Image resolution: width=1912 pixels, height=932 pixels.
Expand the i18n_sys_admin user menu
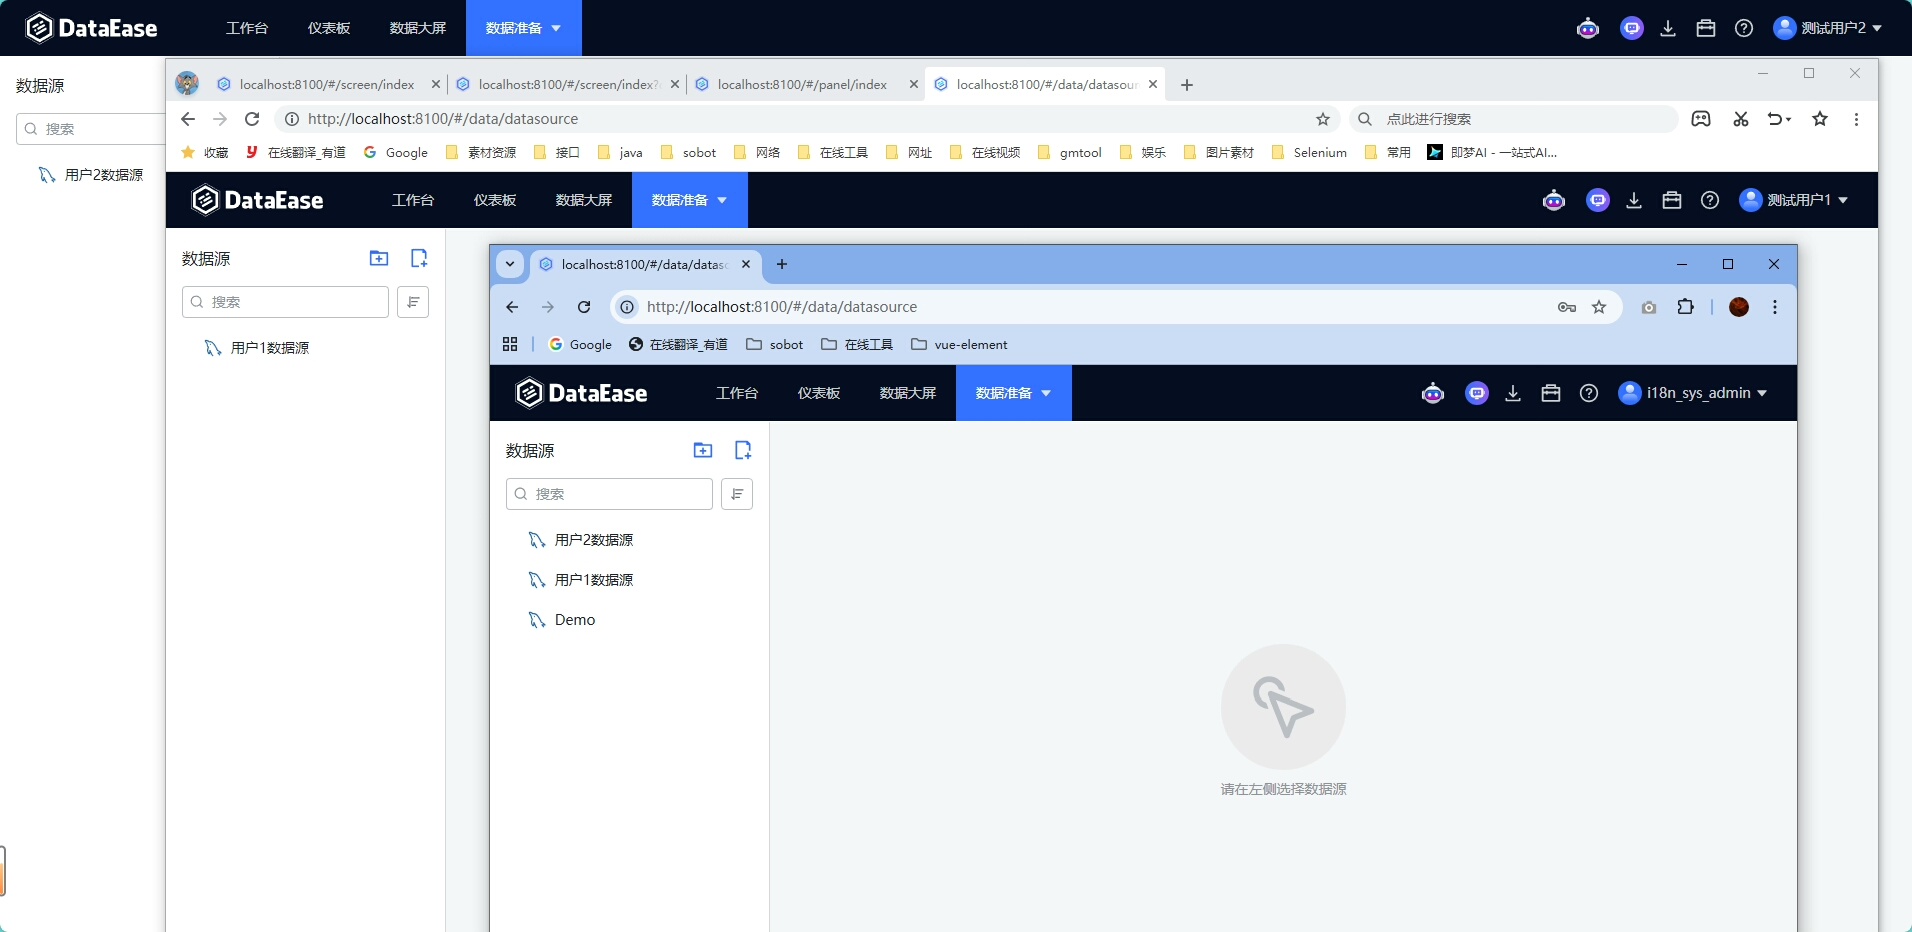[1693, 393]
